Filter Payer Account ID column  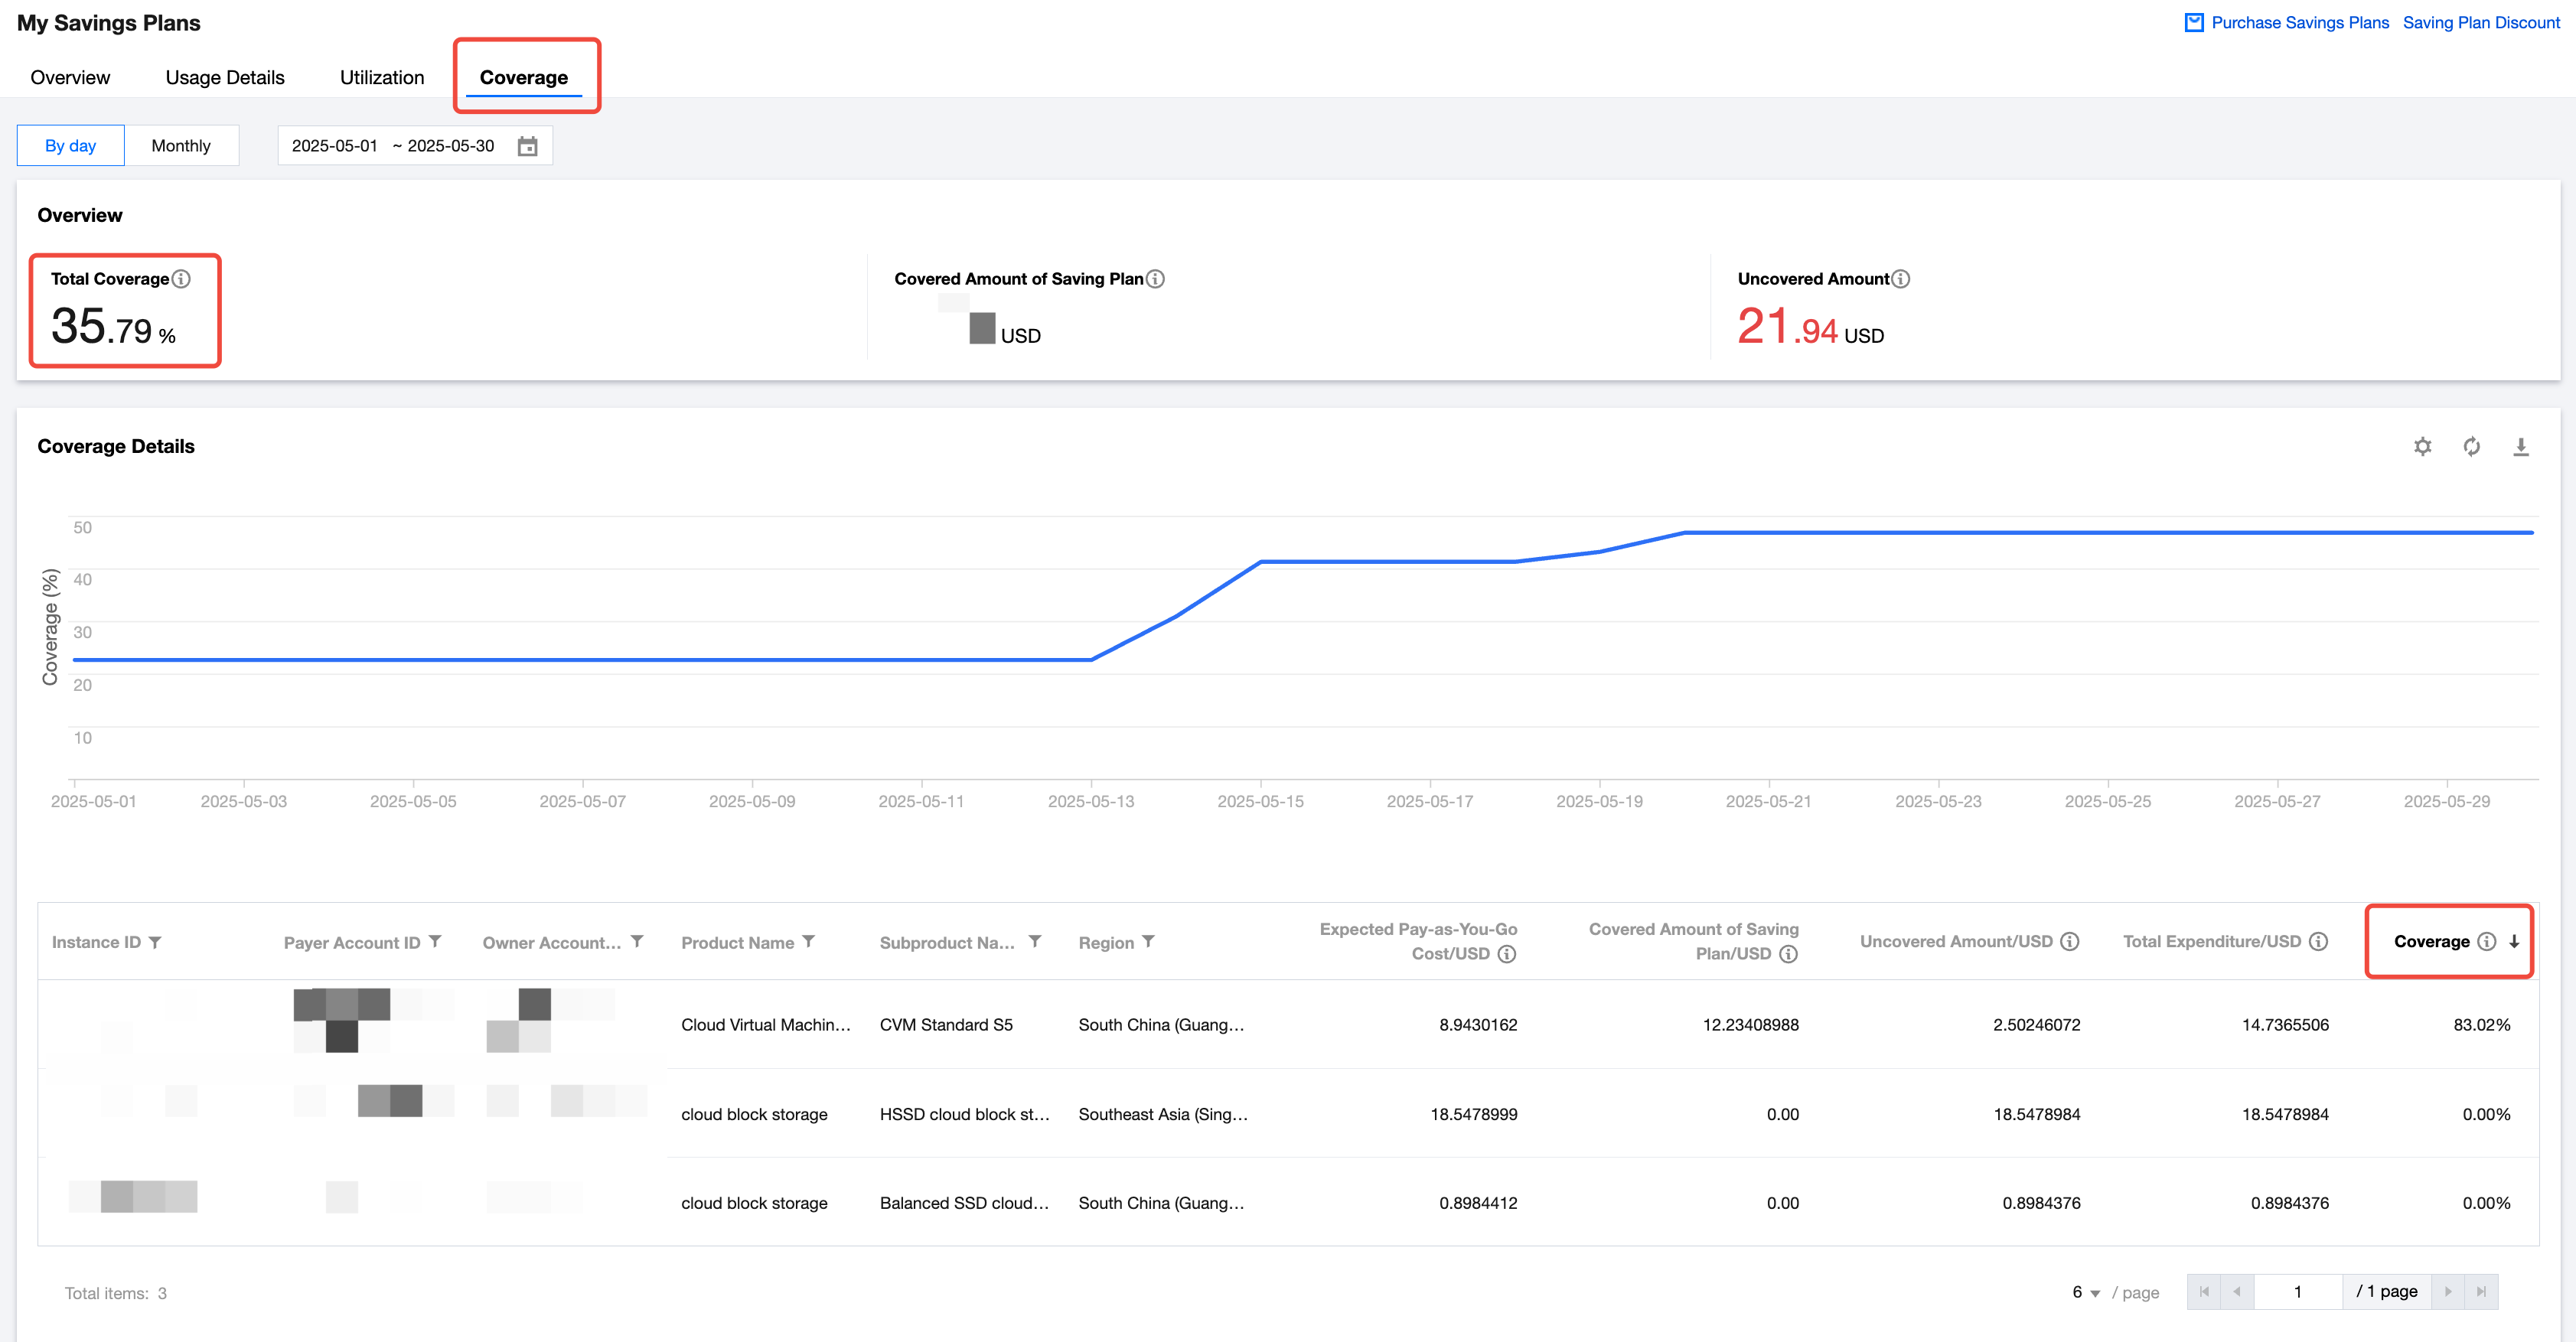[435, 942]
